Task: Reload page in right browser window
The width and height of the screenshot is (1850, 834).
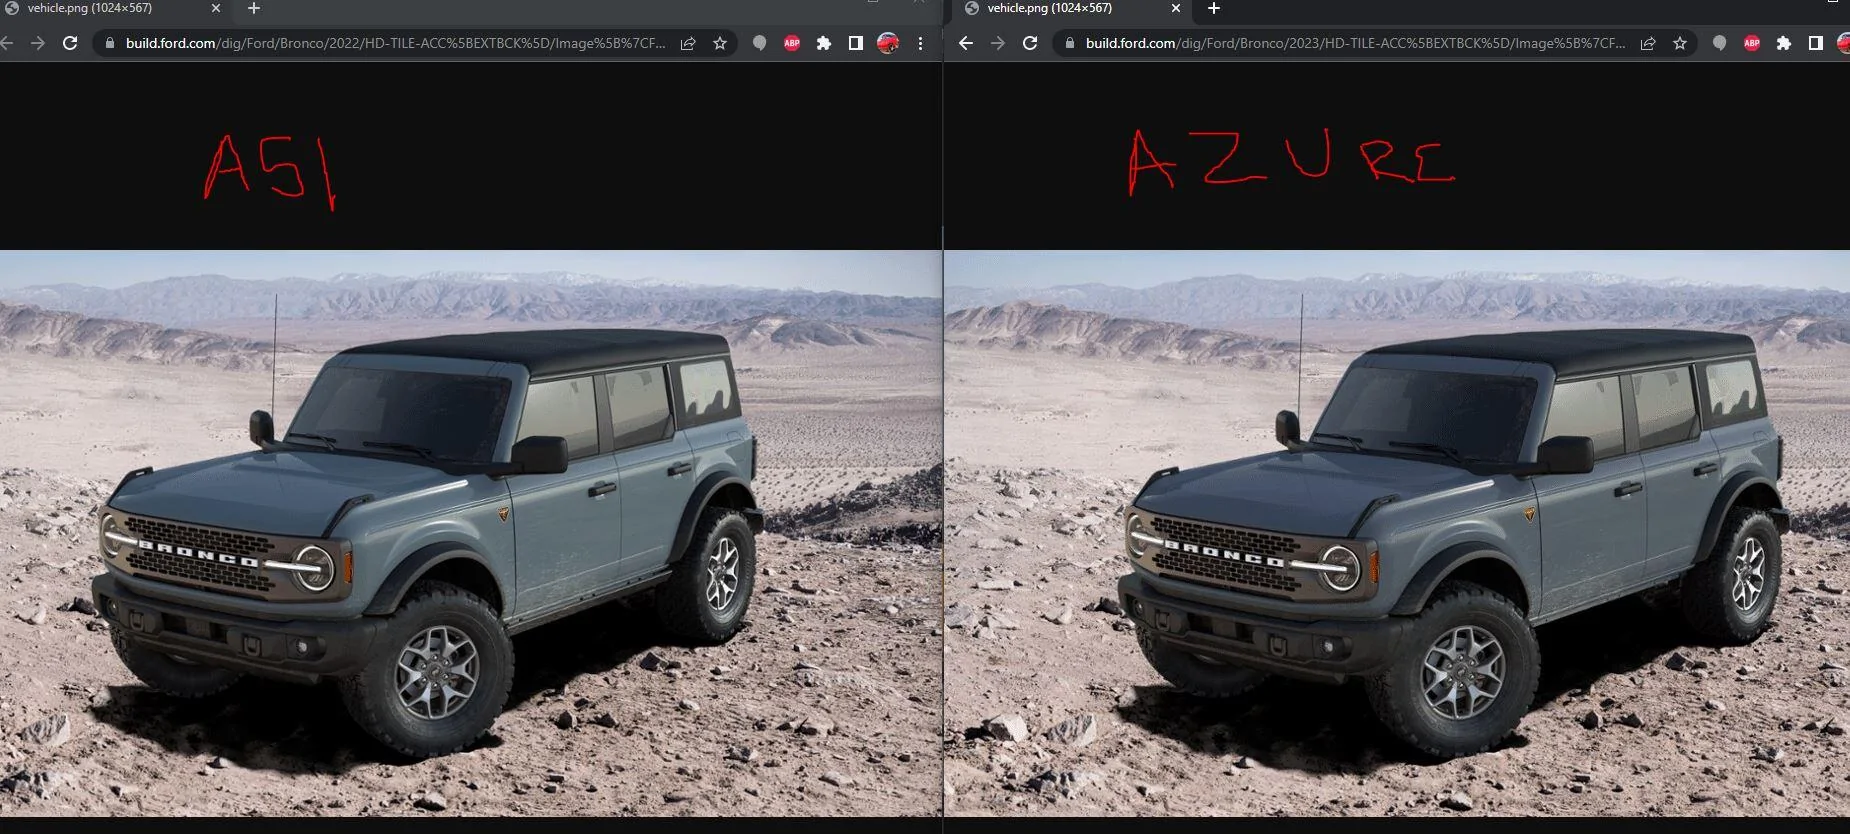Action: click(1030, 43)
